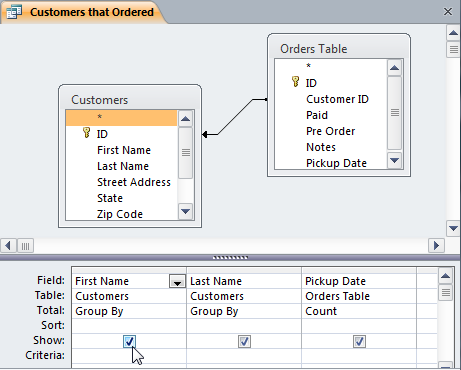Click the Orders Table list scrollbar thumb

coord(395,113)
